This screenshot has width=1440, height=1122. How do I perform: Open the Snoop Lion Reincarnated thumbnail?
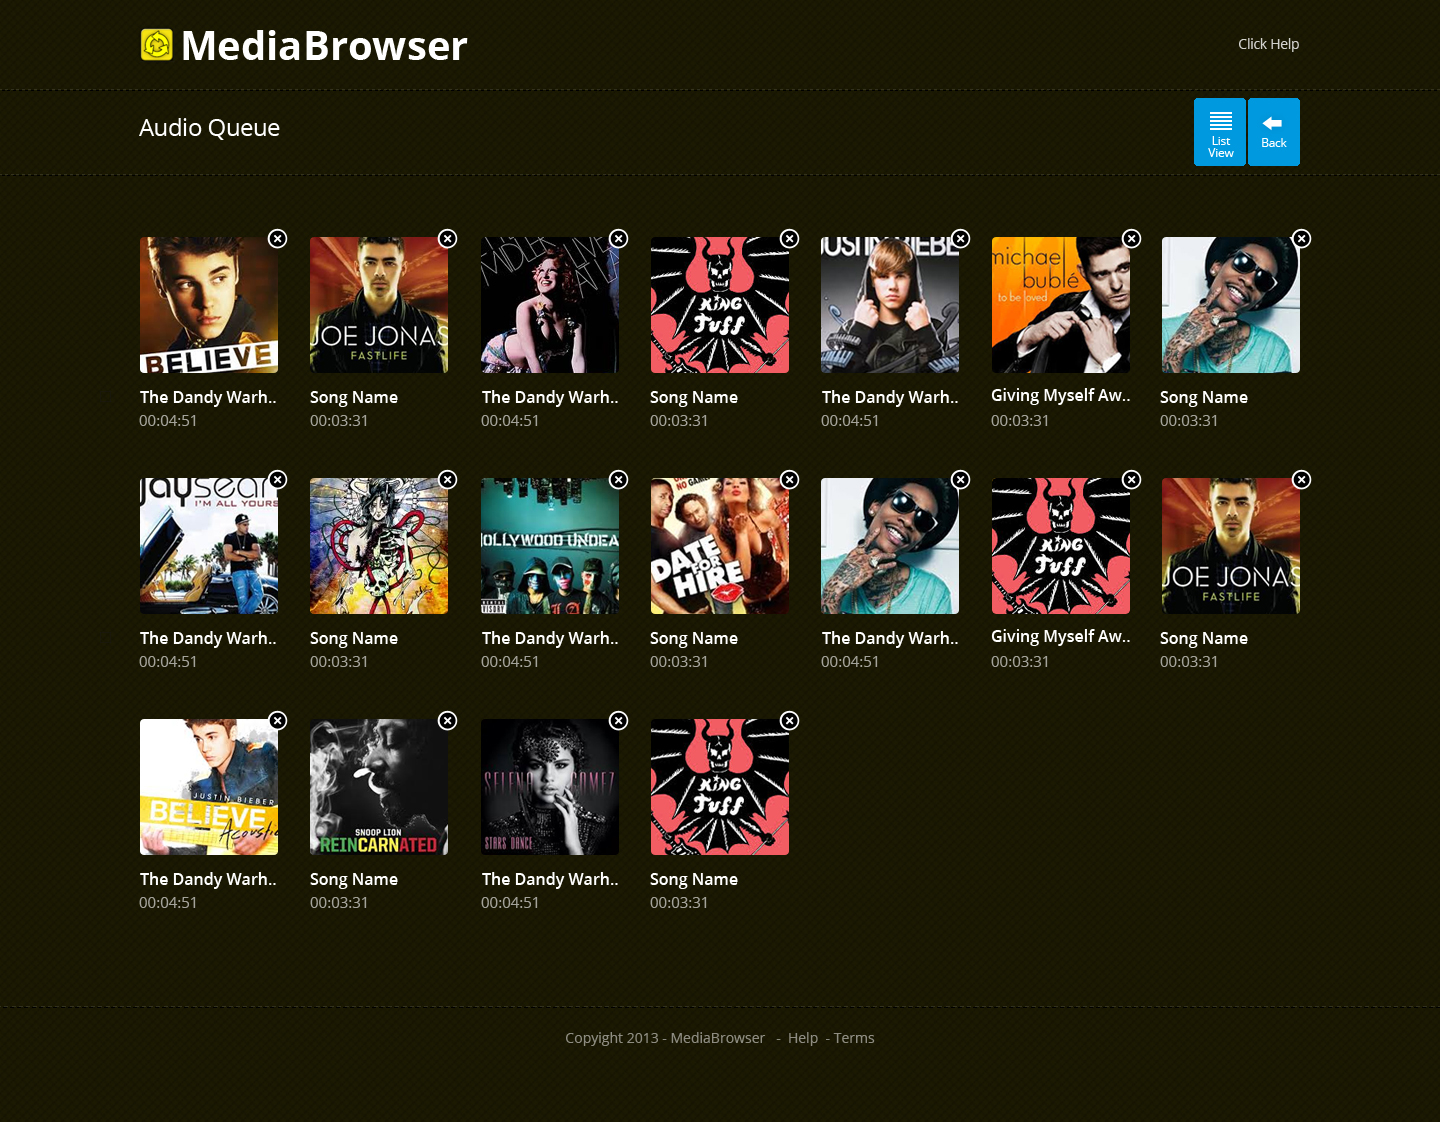tap(379, 787)
